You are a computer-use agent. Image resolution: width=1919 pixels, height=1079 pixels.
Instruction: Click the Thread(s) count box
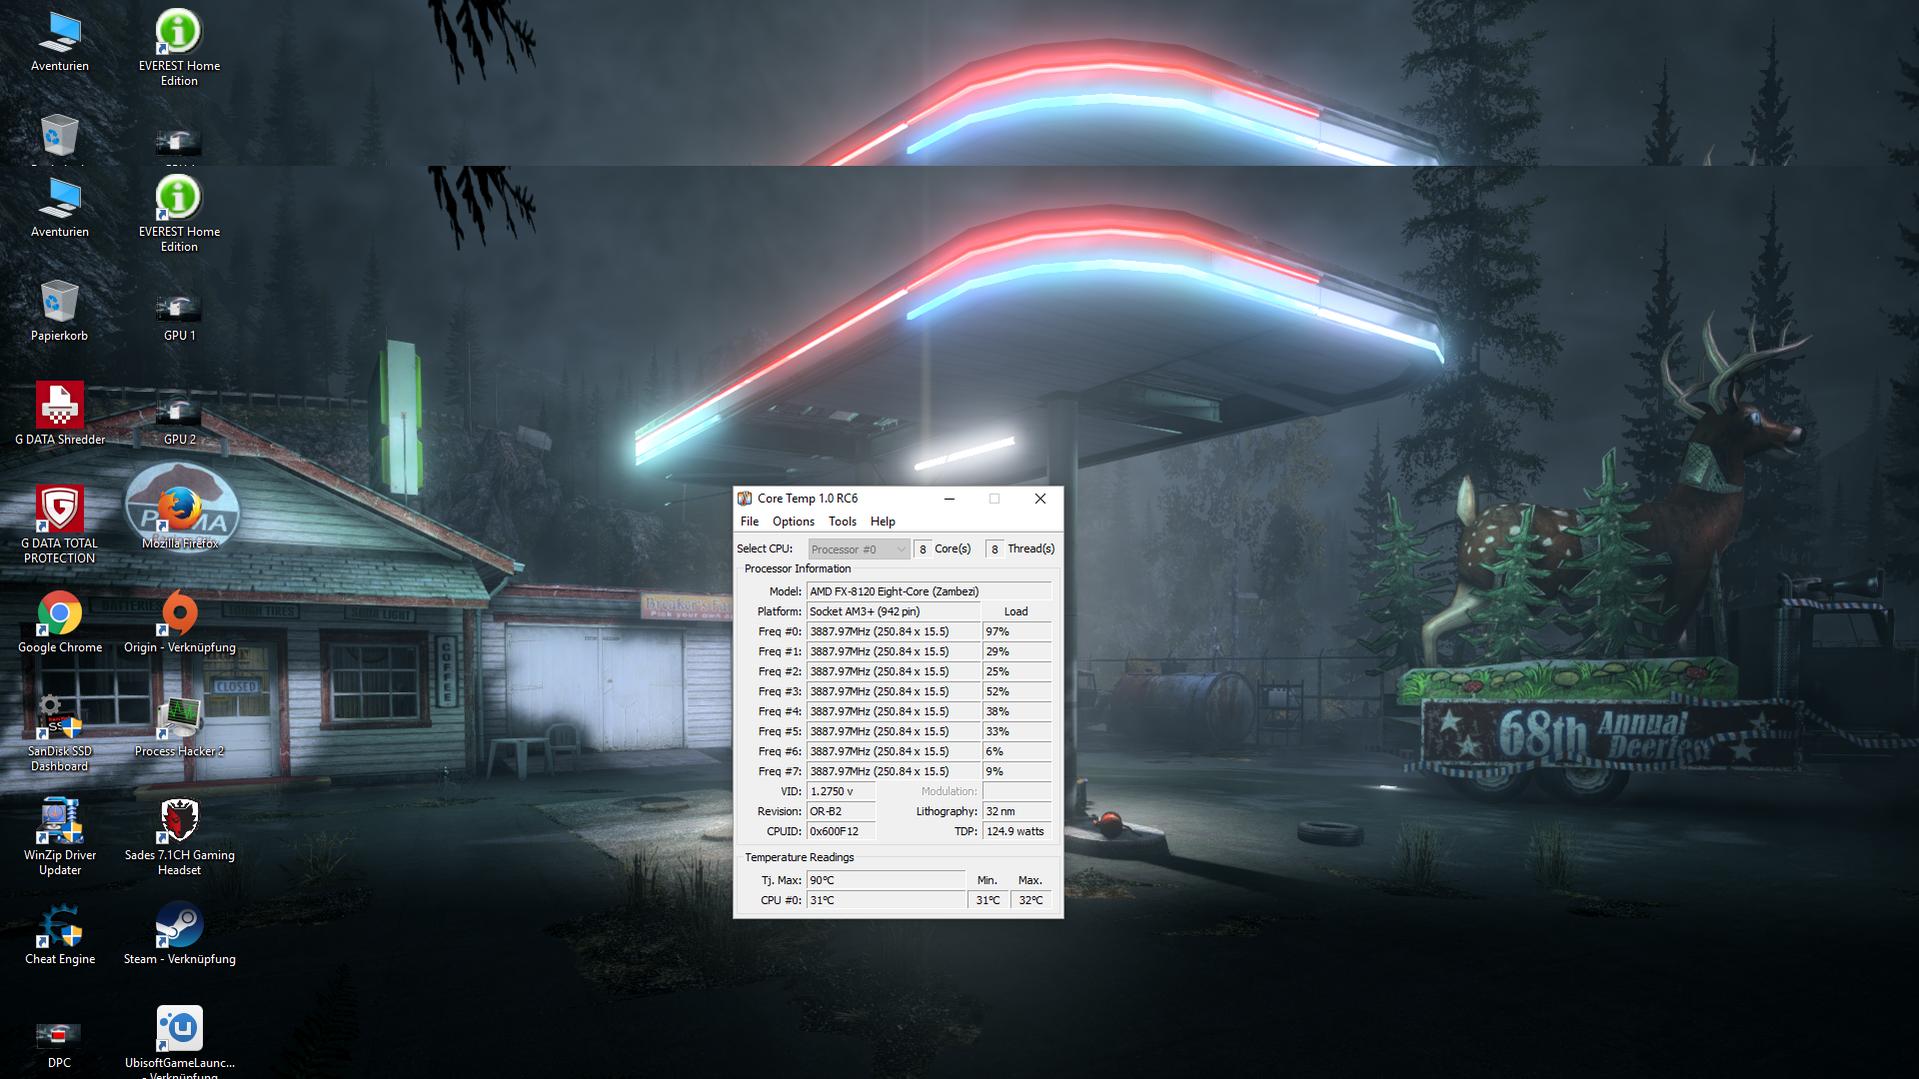point(994,549)
